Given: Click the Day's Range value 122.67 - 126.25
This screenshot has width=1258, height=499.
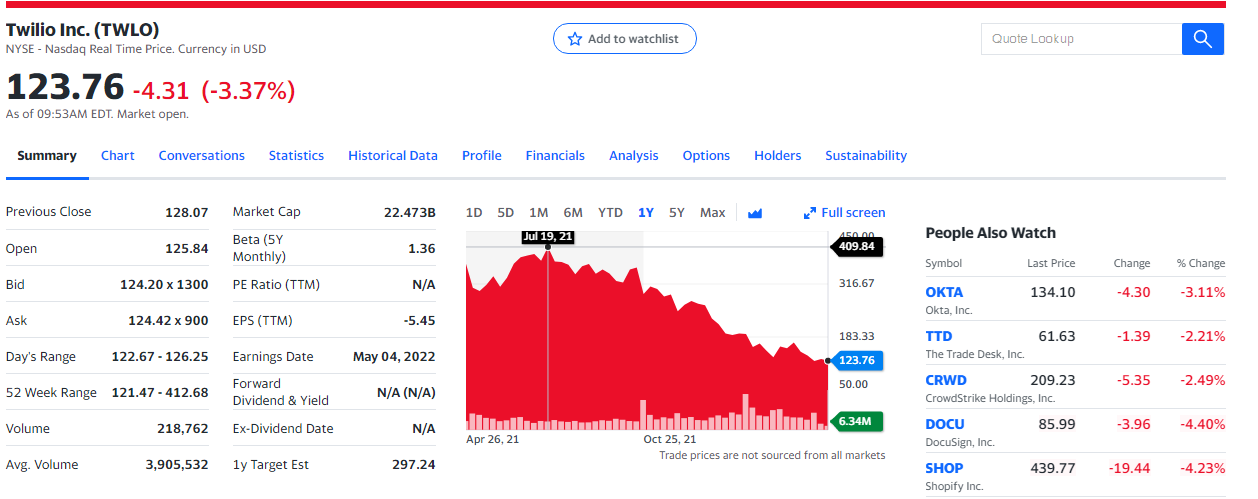Looking at the screenshot, I should click(x=160, y=357).
